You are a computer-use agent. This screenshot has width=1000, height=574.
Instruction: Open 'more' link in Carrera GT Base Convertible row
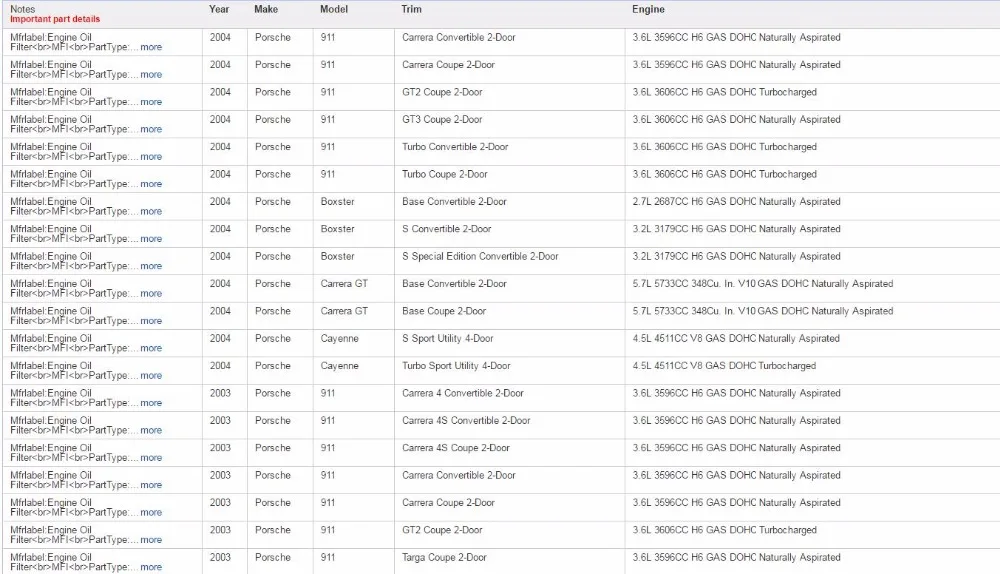pos(151,294)
